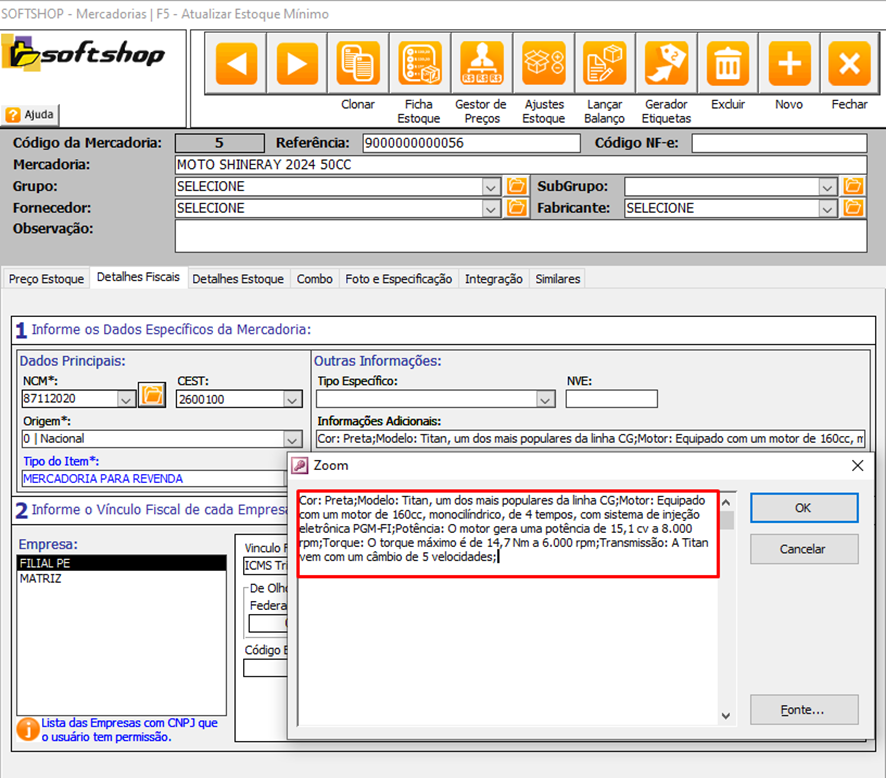886x778 pixels.
Task: Open the Origem dropdown list
Action: point(292,439)
